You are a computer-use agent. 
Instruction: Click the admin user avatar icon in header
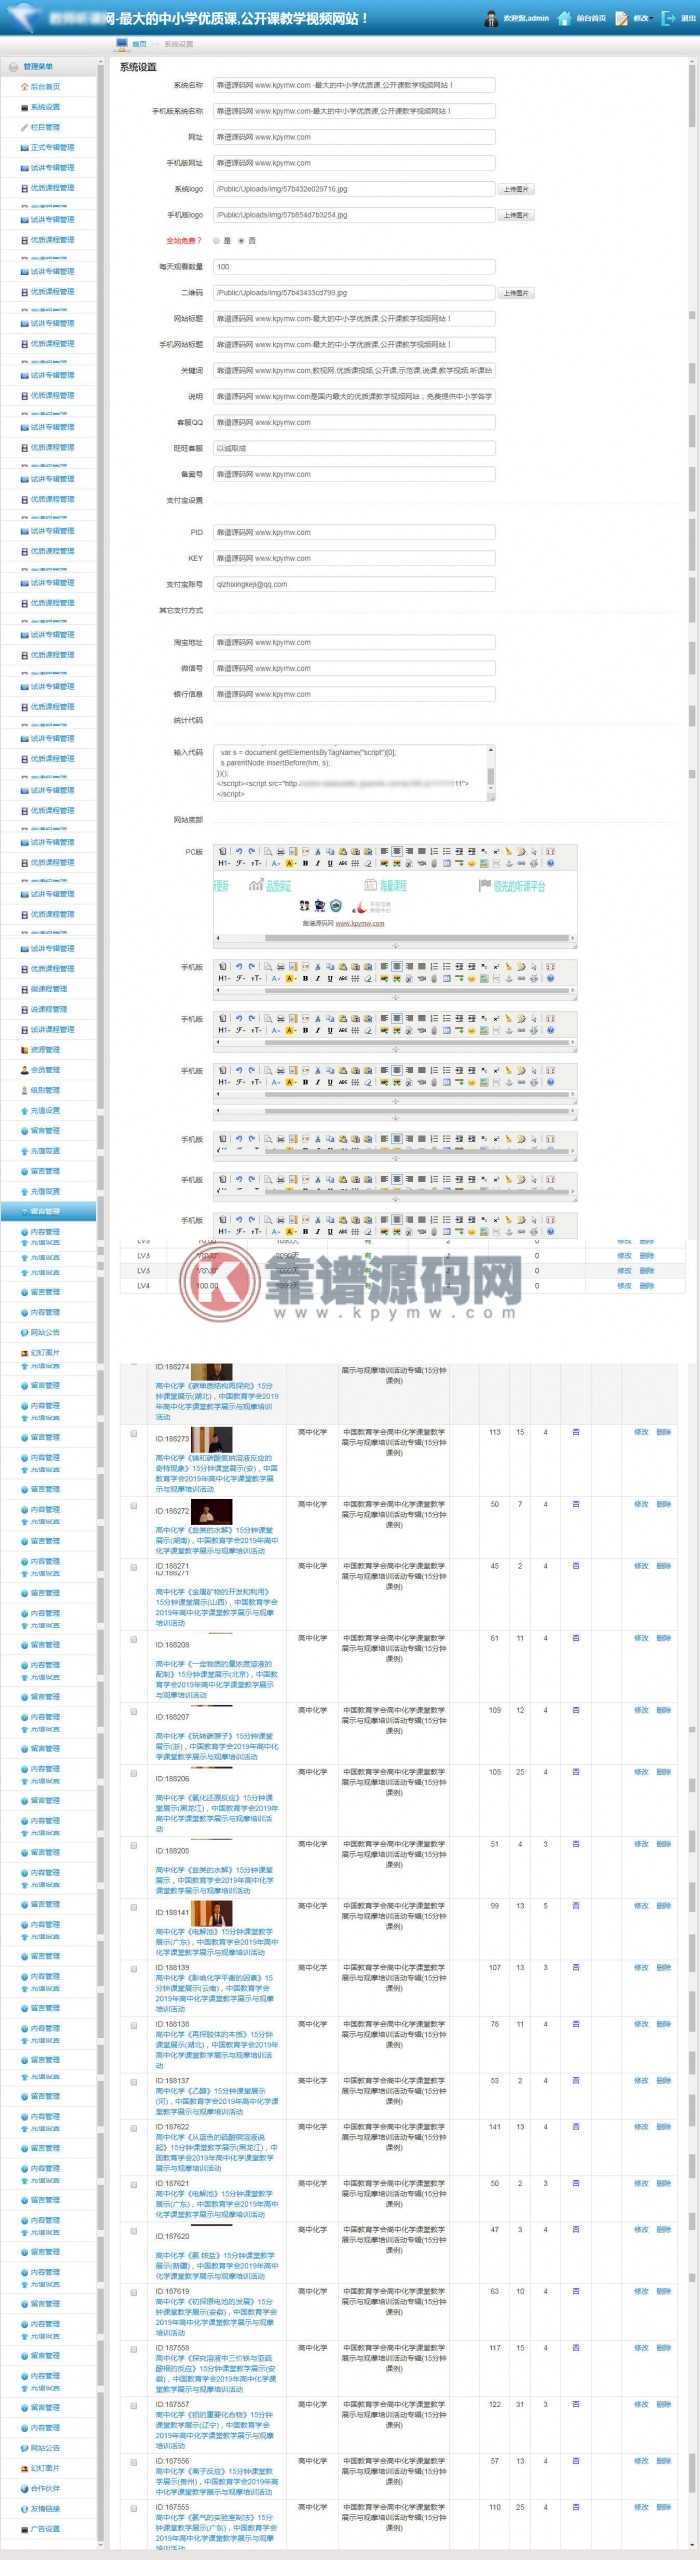(491, 18)
